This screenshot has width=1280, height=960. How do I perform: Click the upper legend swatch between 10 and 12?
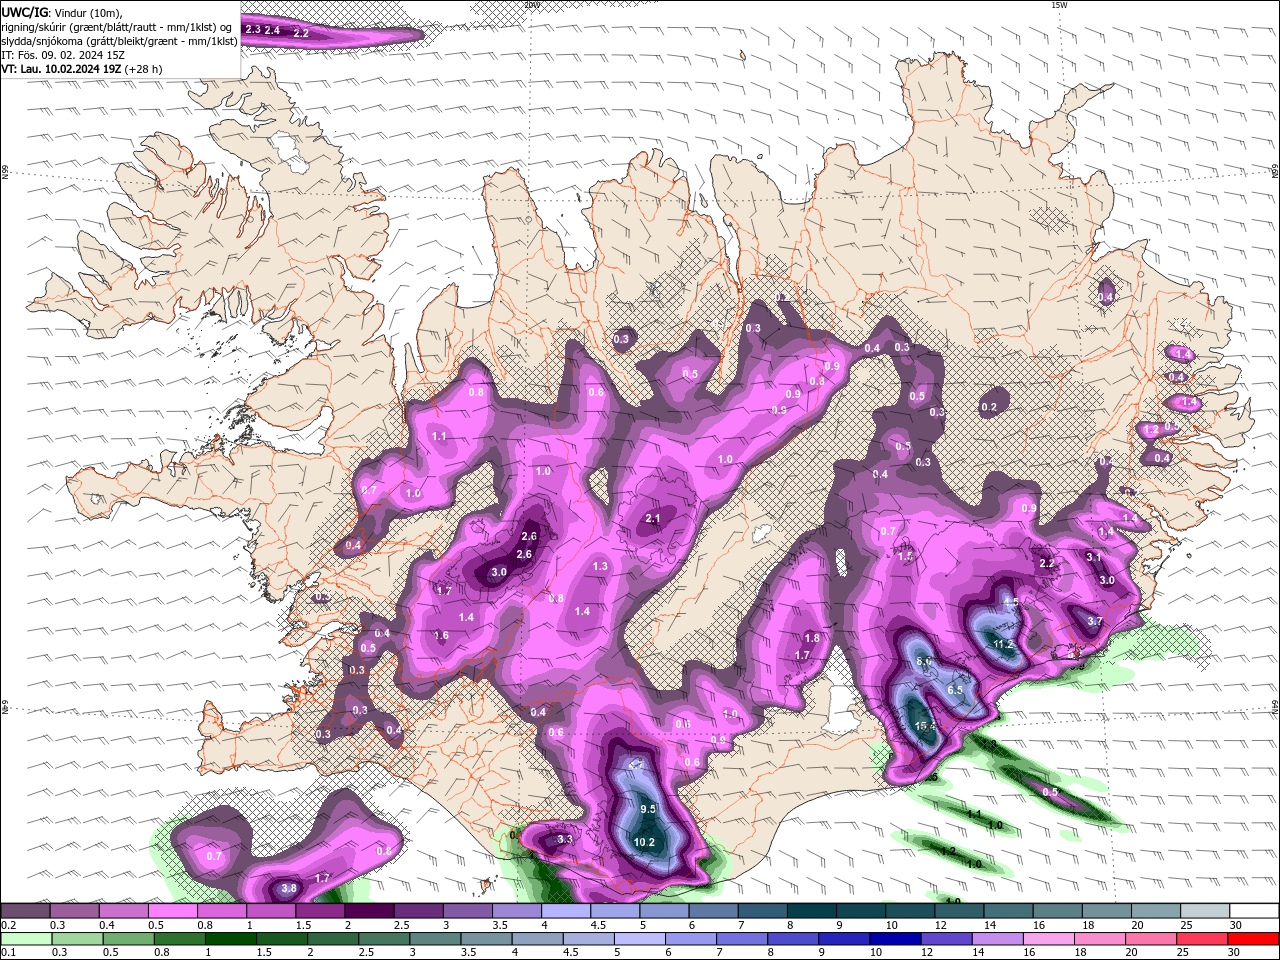[908, 911]
